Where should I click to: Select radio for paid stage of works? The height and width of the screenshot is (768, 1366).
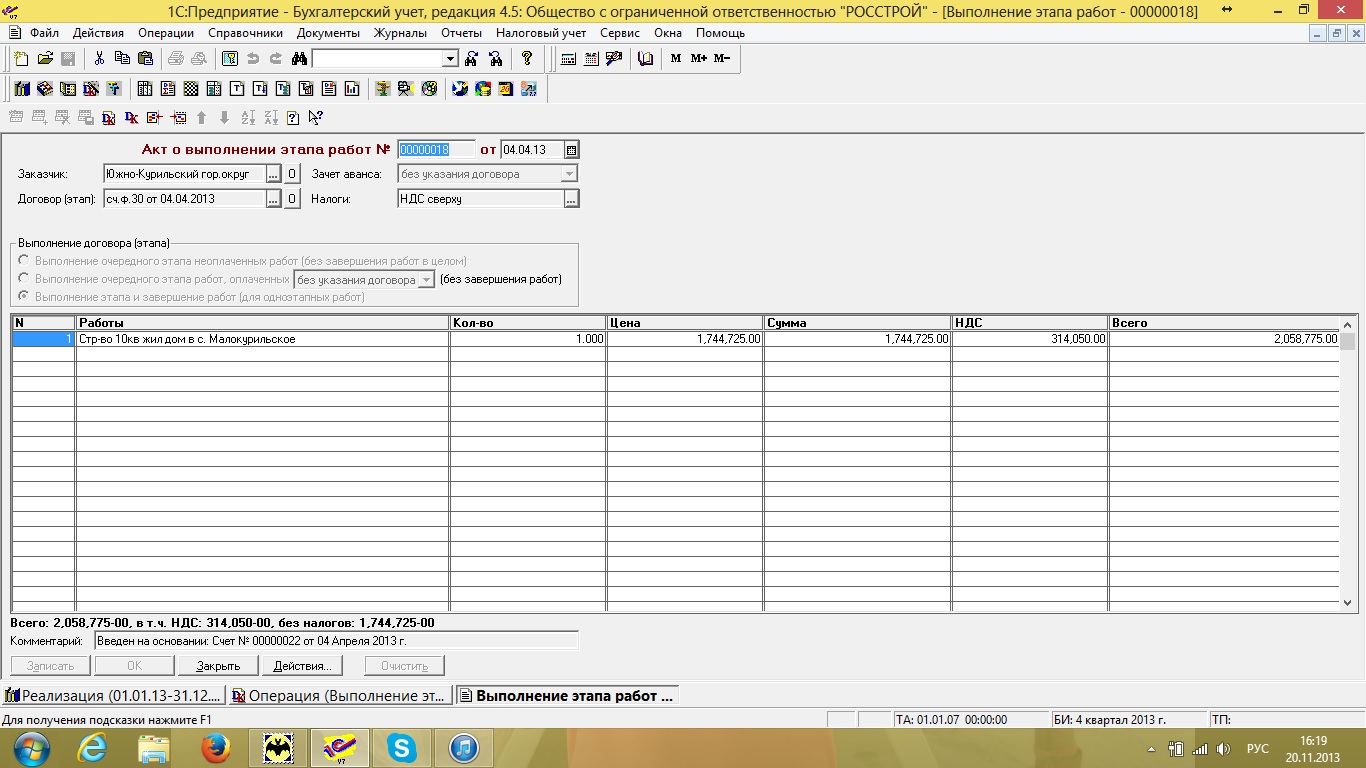coord(24,279)
